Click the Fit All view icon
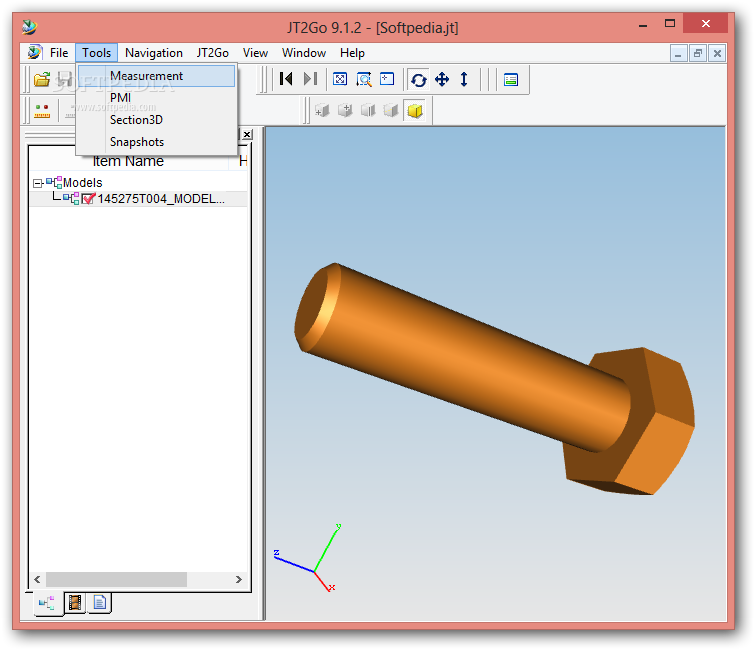The height and width of the screenshot is (650, 755). 340,79
